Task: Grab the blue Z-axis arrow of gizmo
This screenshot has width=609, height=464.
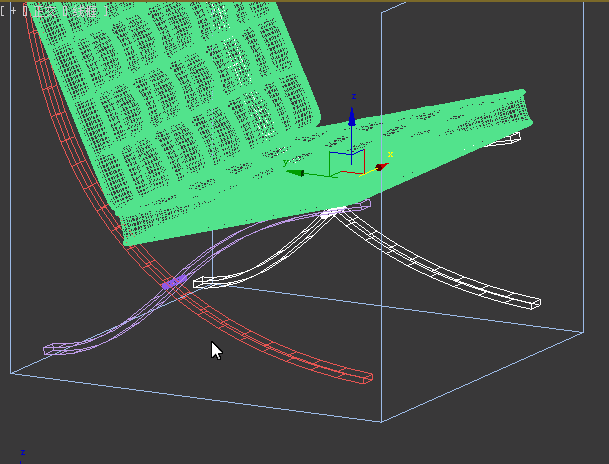Action: tap(352, 116)
